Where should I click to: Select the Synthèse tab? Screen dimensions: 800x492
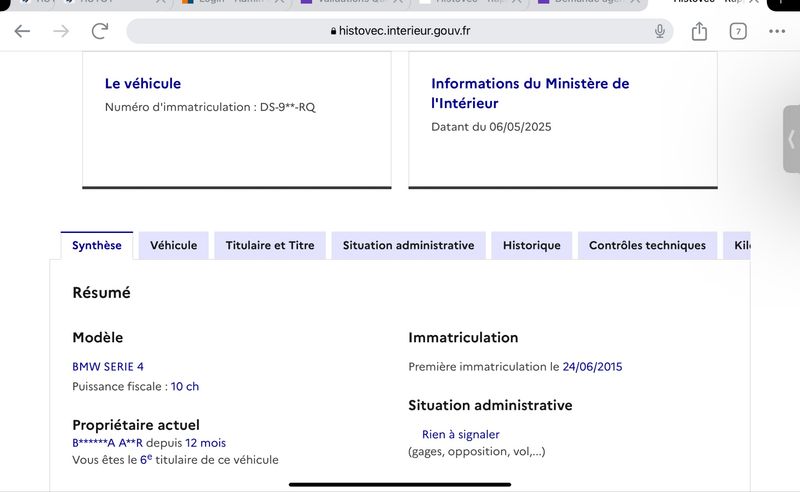(96, 245)
